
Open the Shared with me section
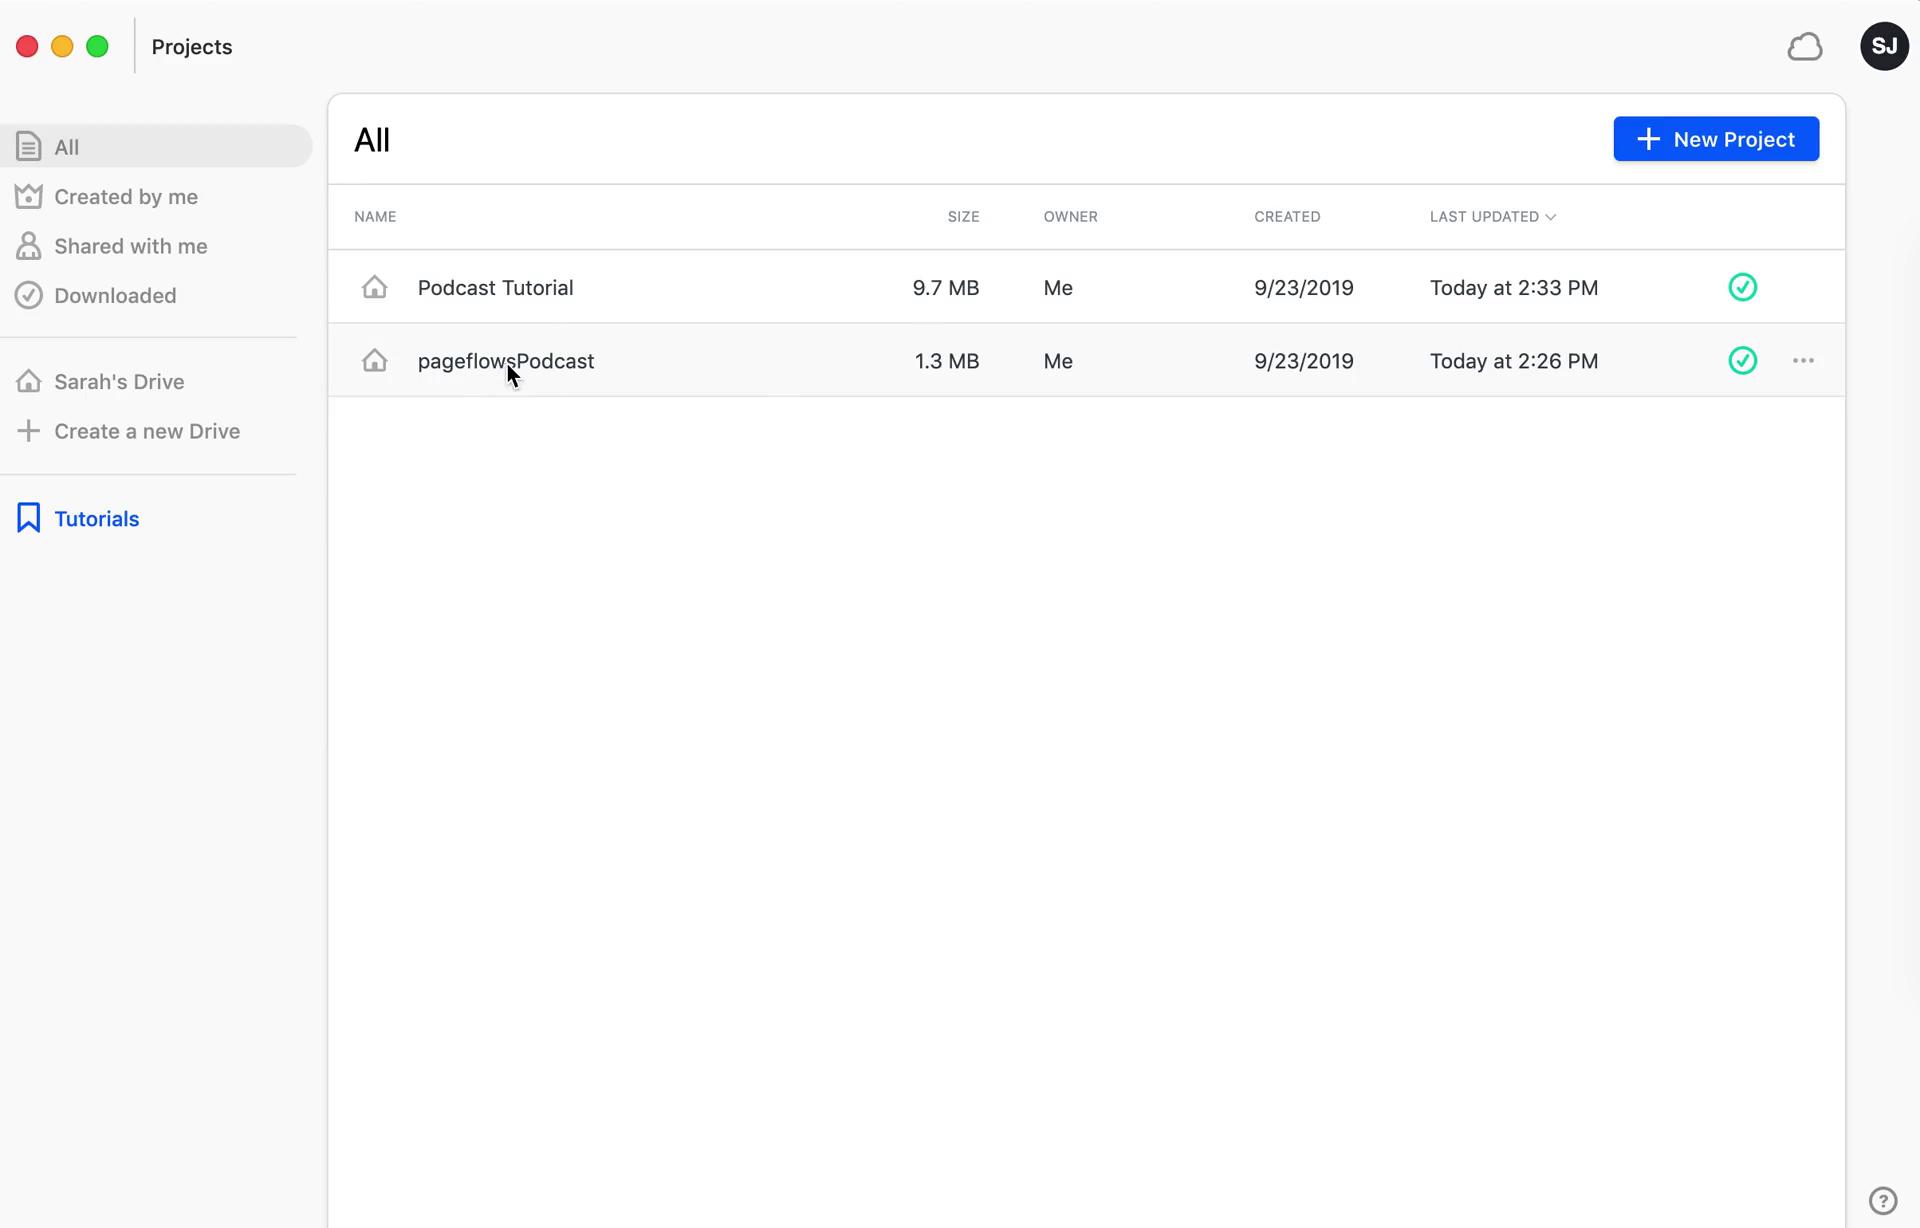(132, 245)
